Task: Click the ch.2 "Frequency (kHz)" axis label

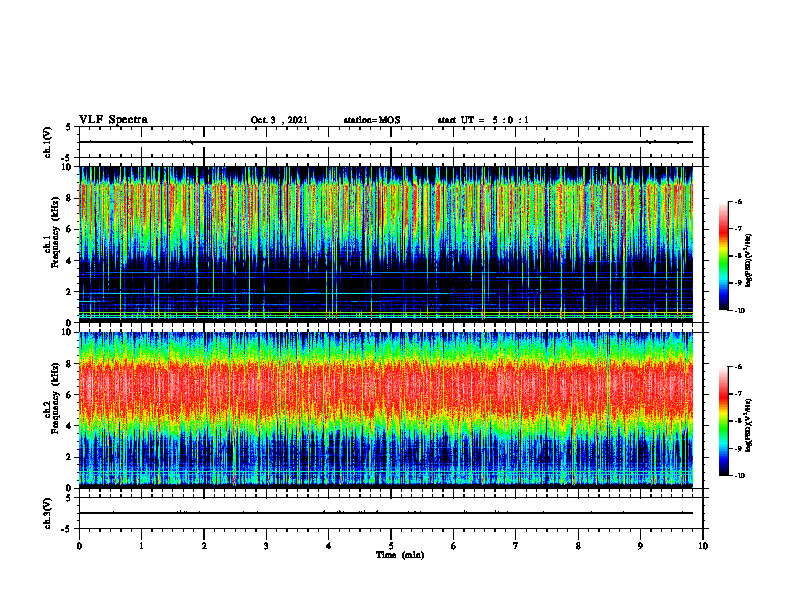Action: (55, 398)
